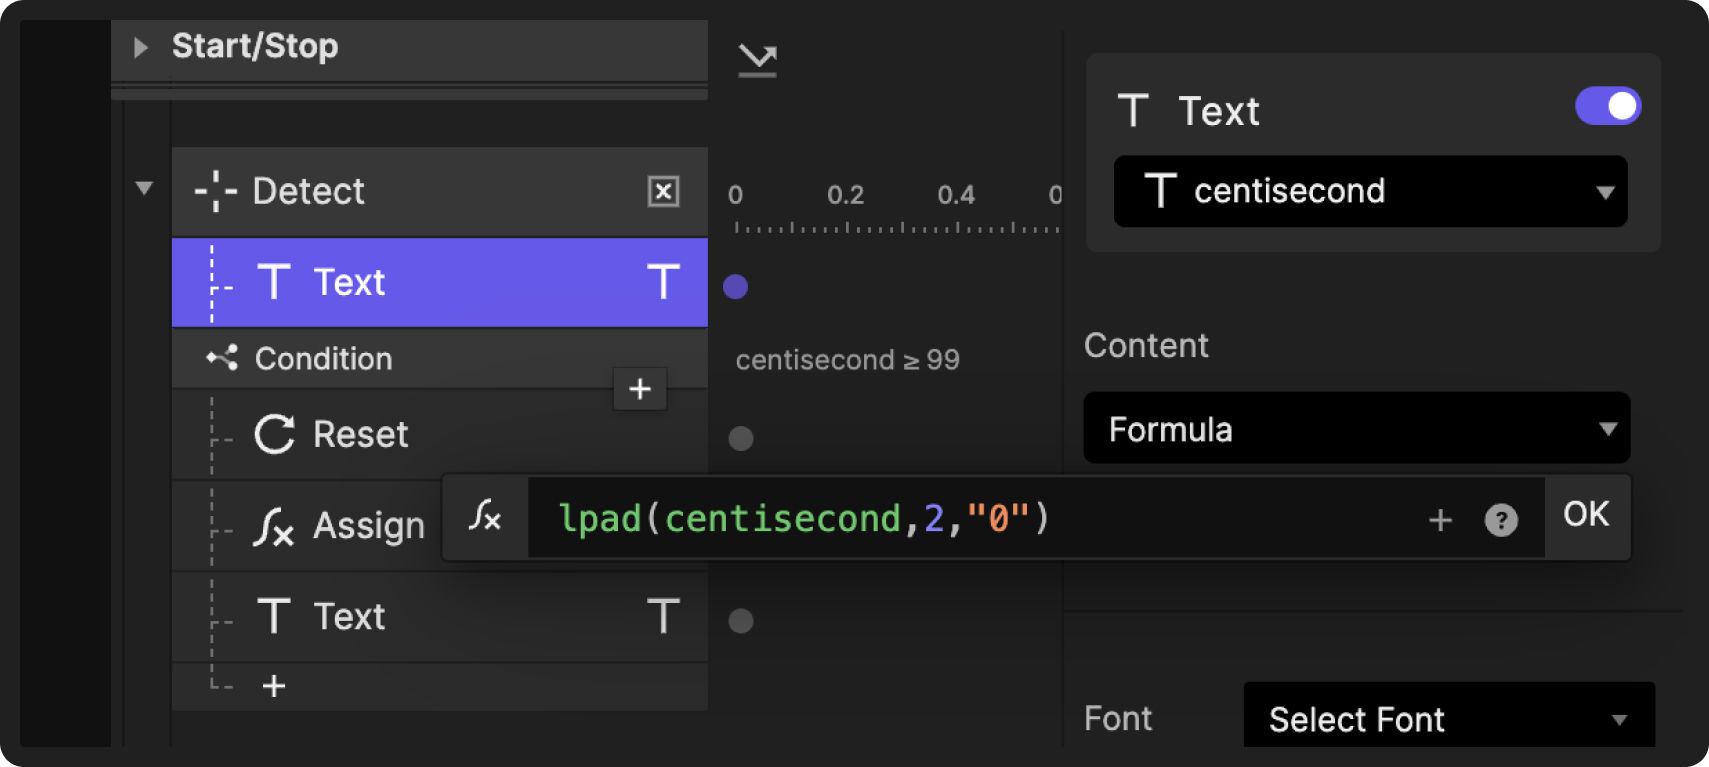Click the Condition branch icon
Screen dimensions: 1709x767
[x=222, y=358]
